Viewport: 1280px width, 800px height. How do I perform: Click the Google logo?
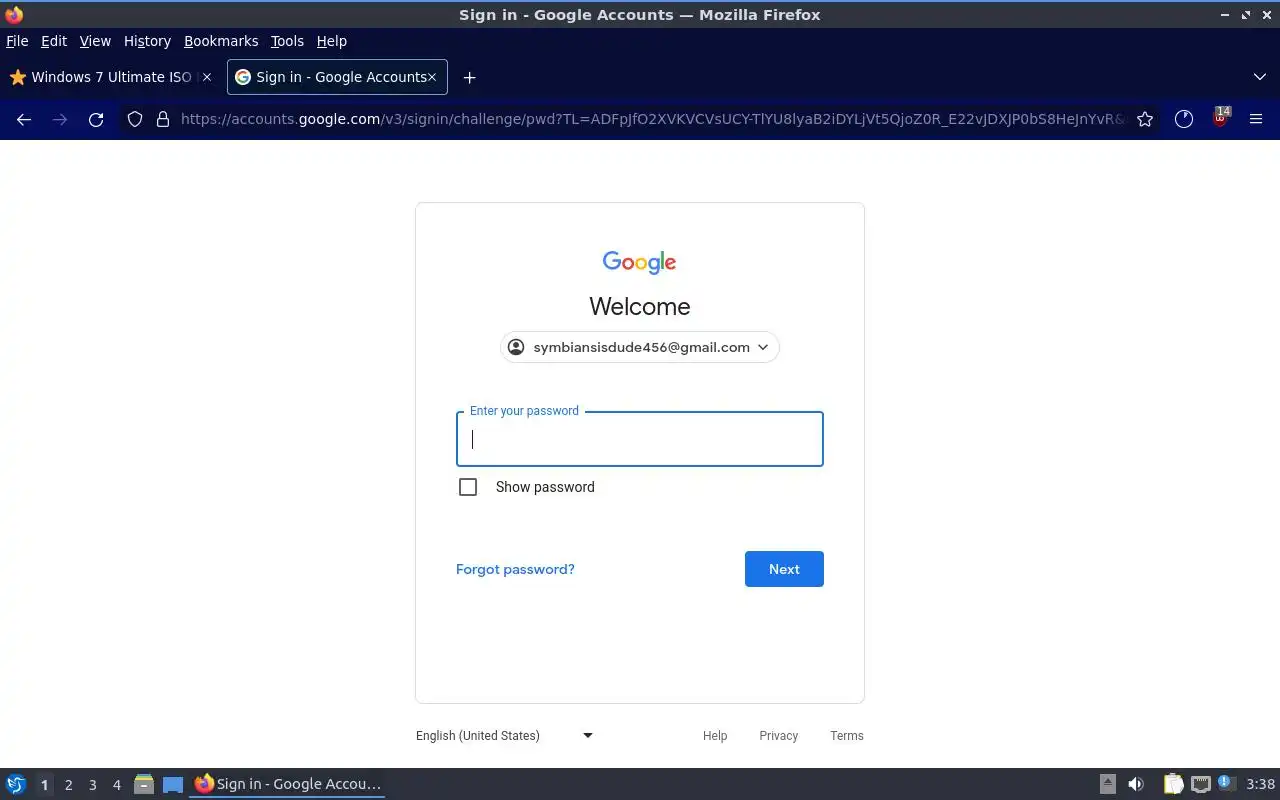click(640, 262)
